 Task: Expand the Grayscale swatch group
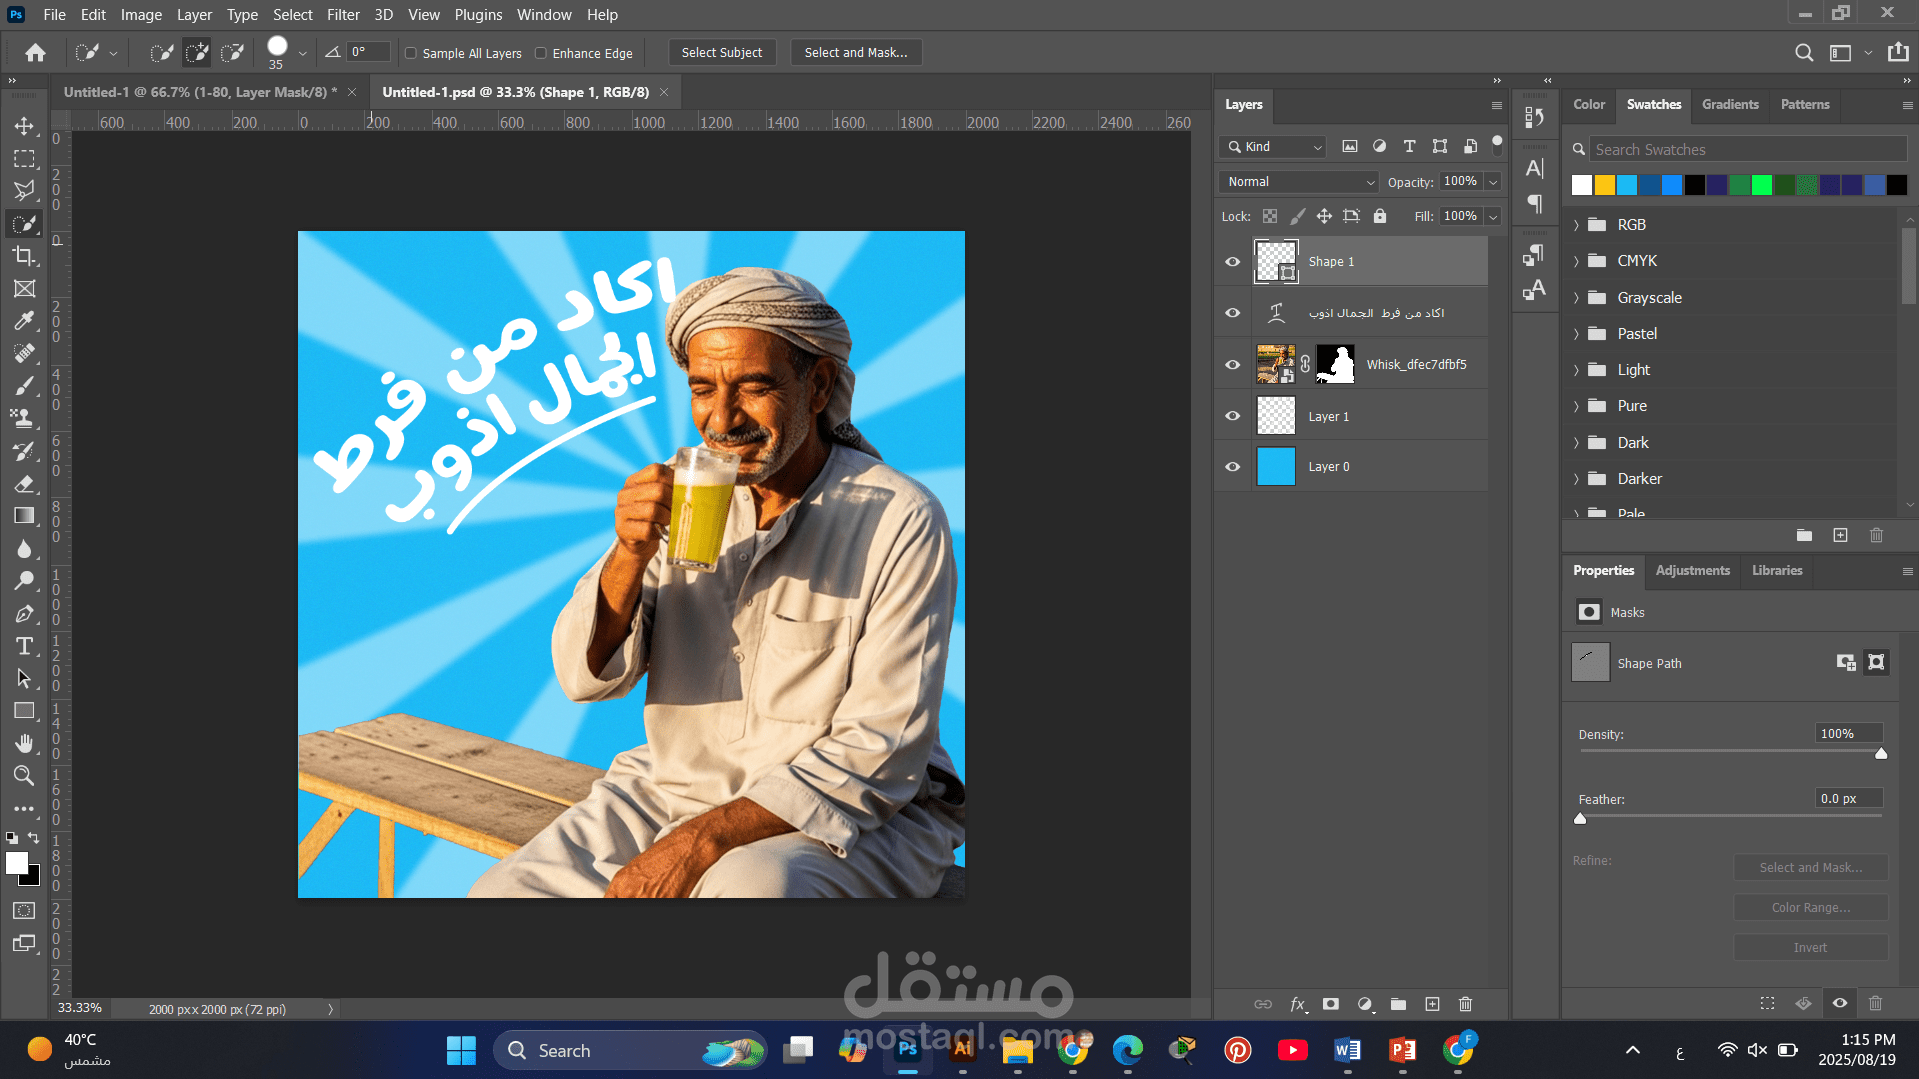coord(1576,298)
